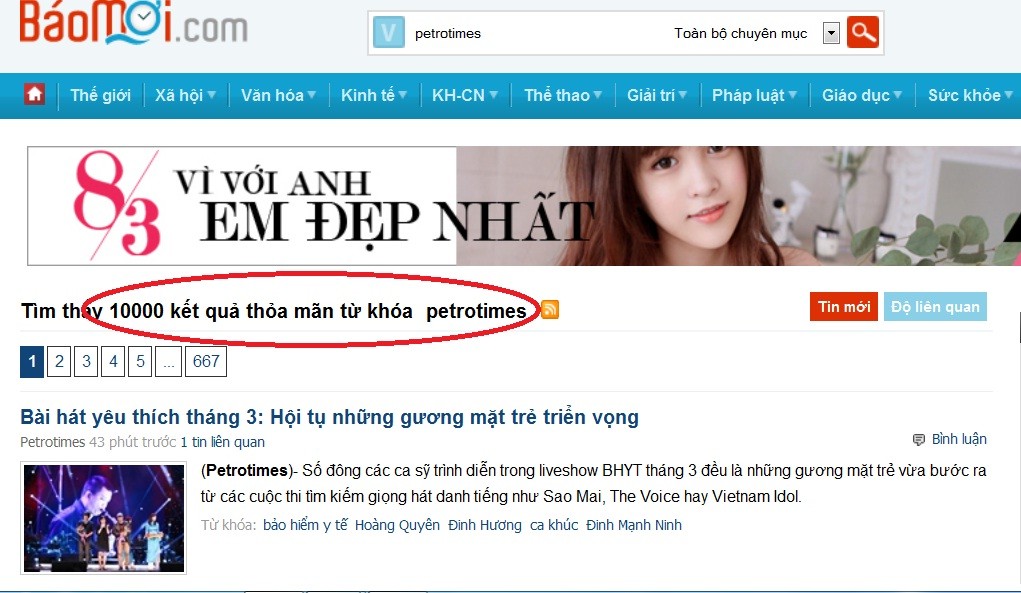
Task: Expand the Thể thao menu arrow
Action: coord(597,95)
